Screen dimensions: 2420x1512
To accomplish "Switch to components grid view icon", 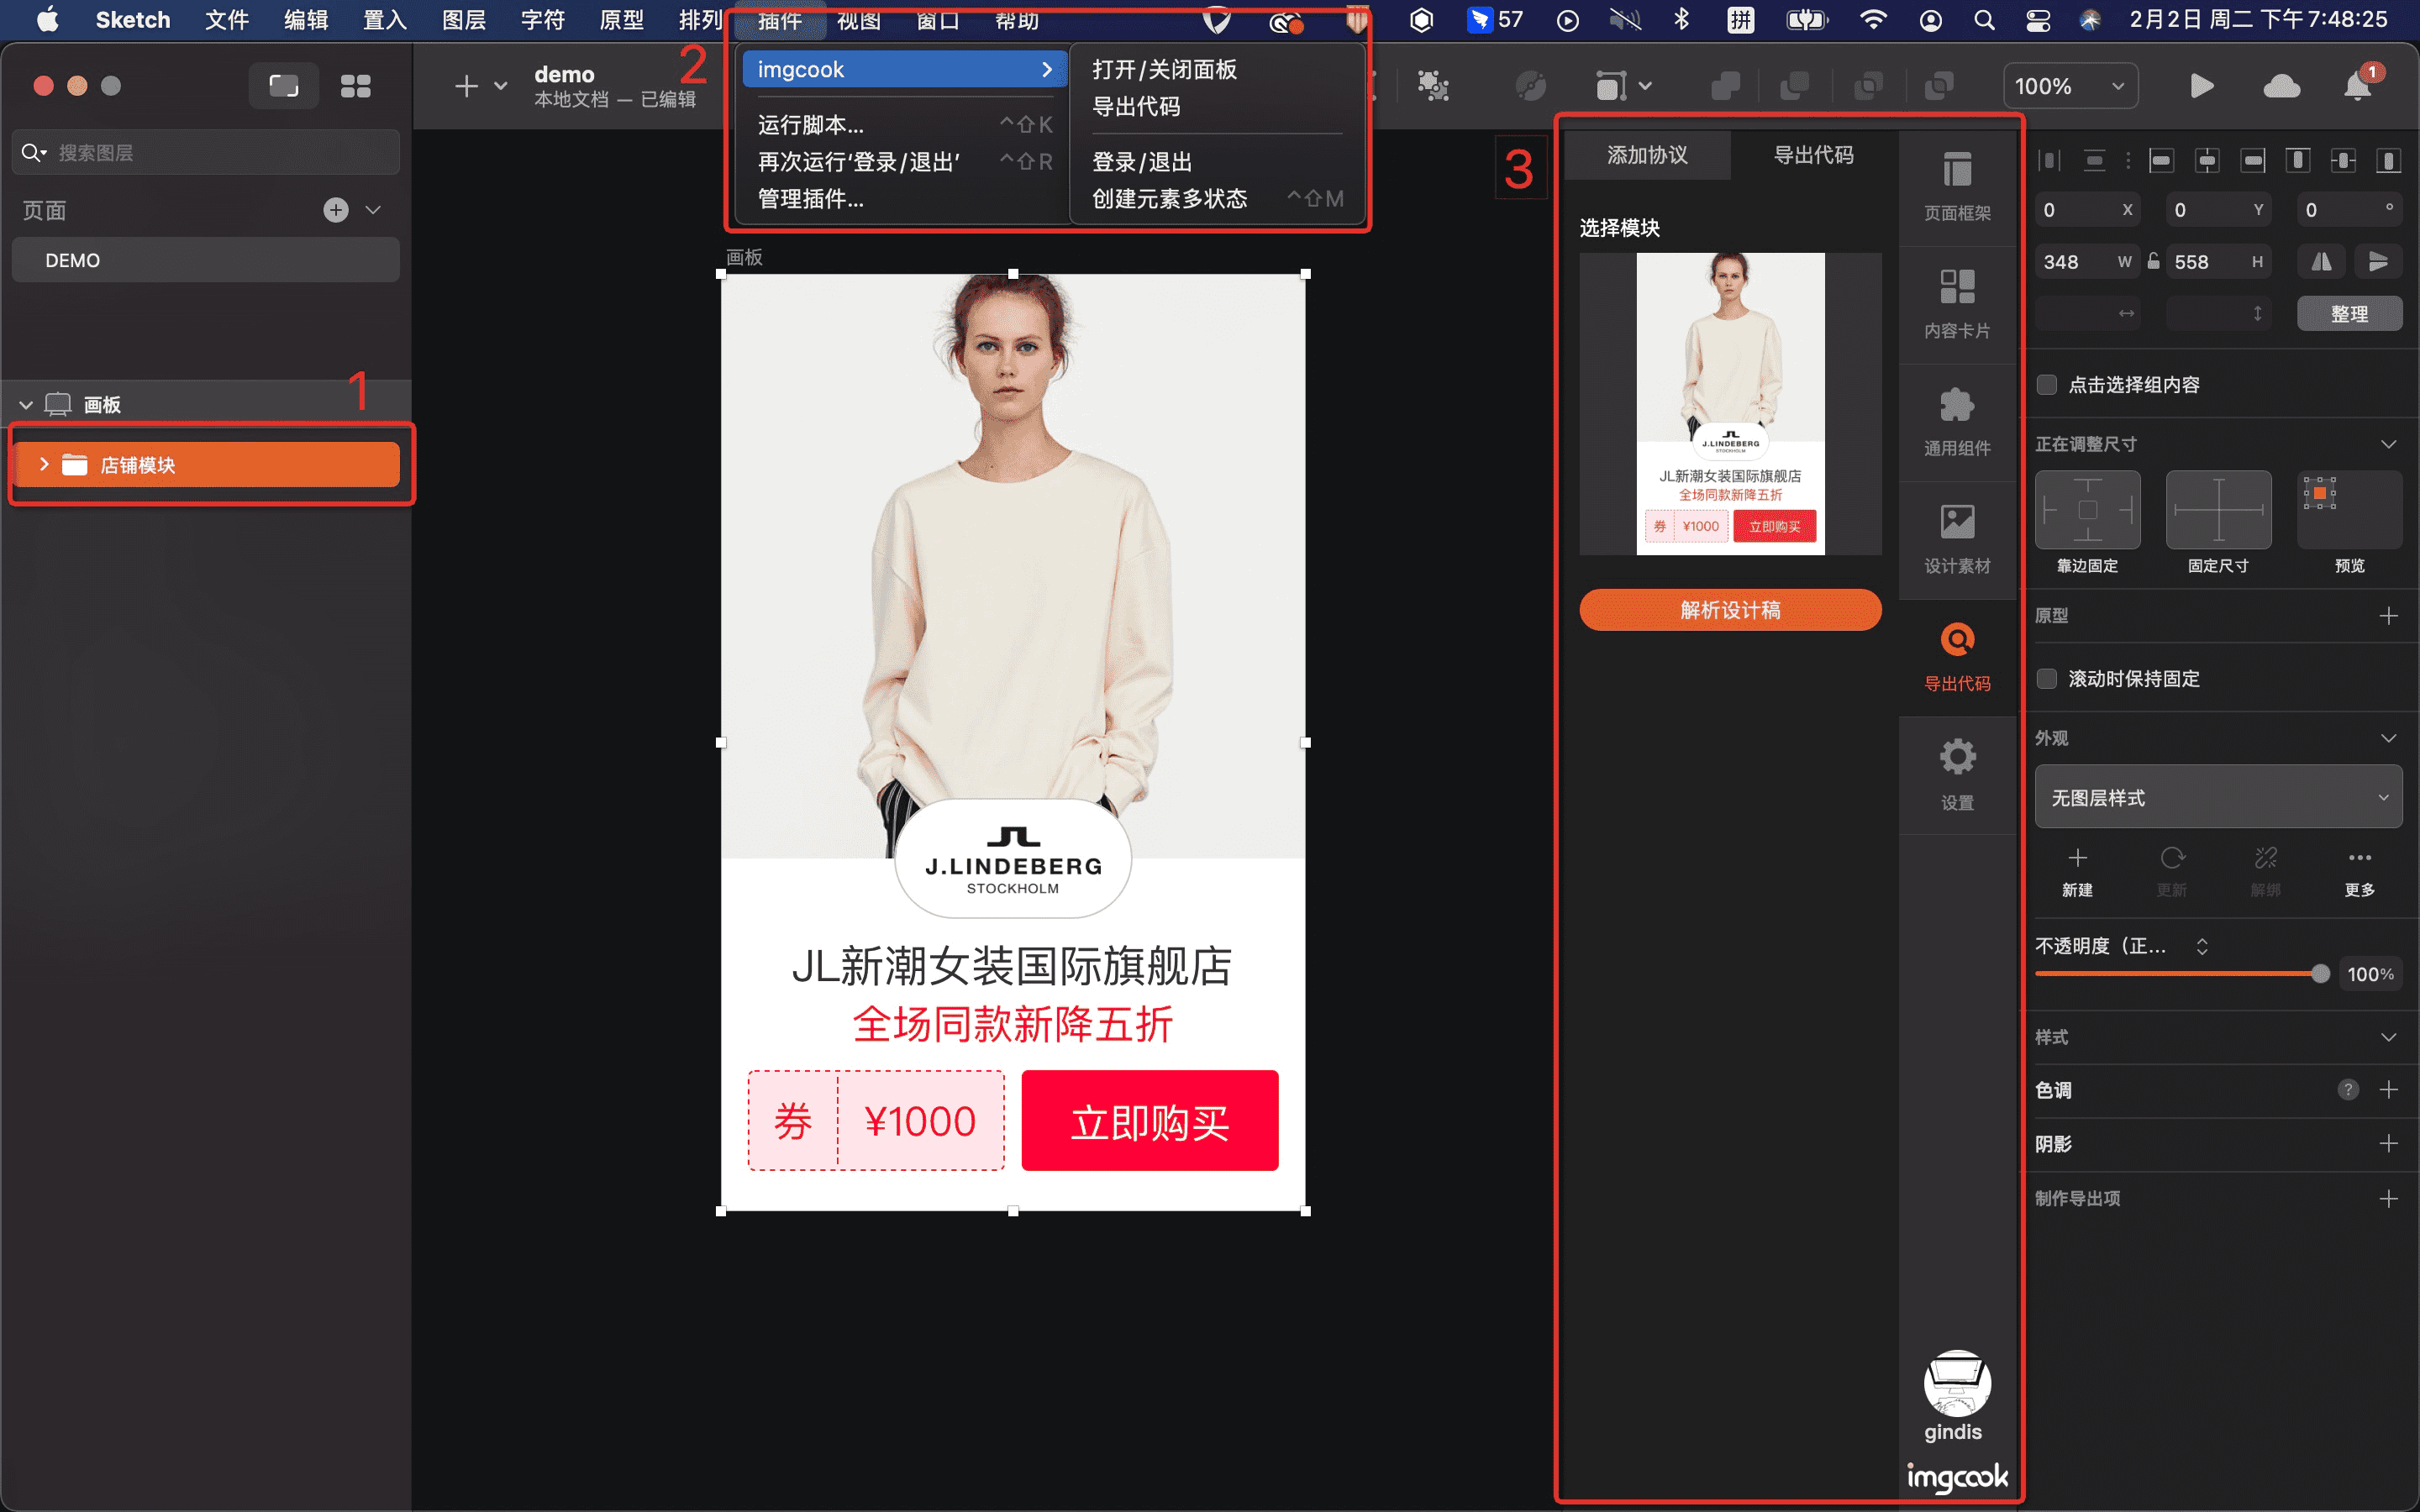I will [x=355, y=86].
